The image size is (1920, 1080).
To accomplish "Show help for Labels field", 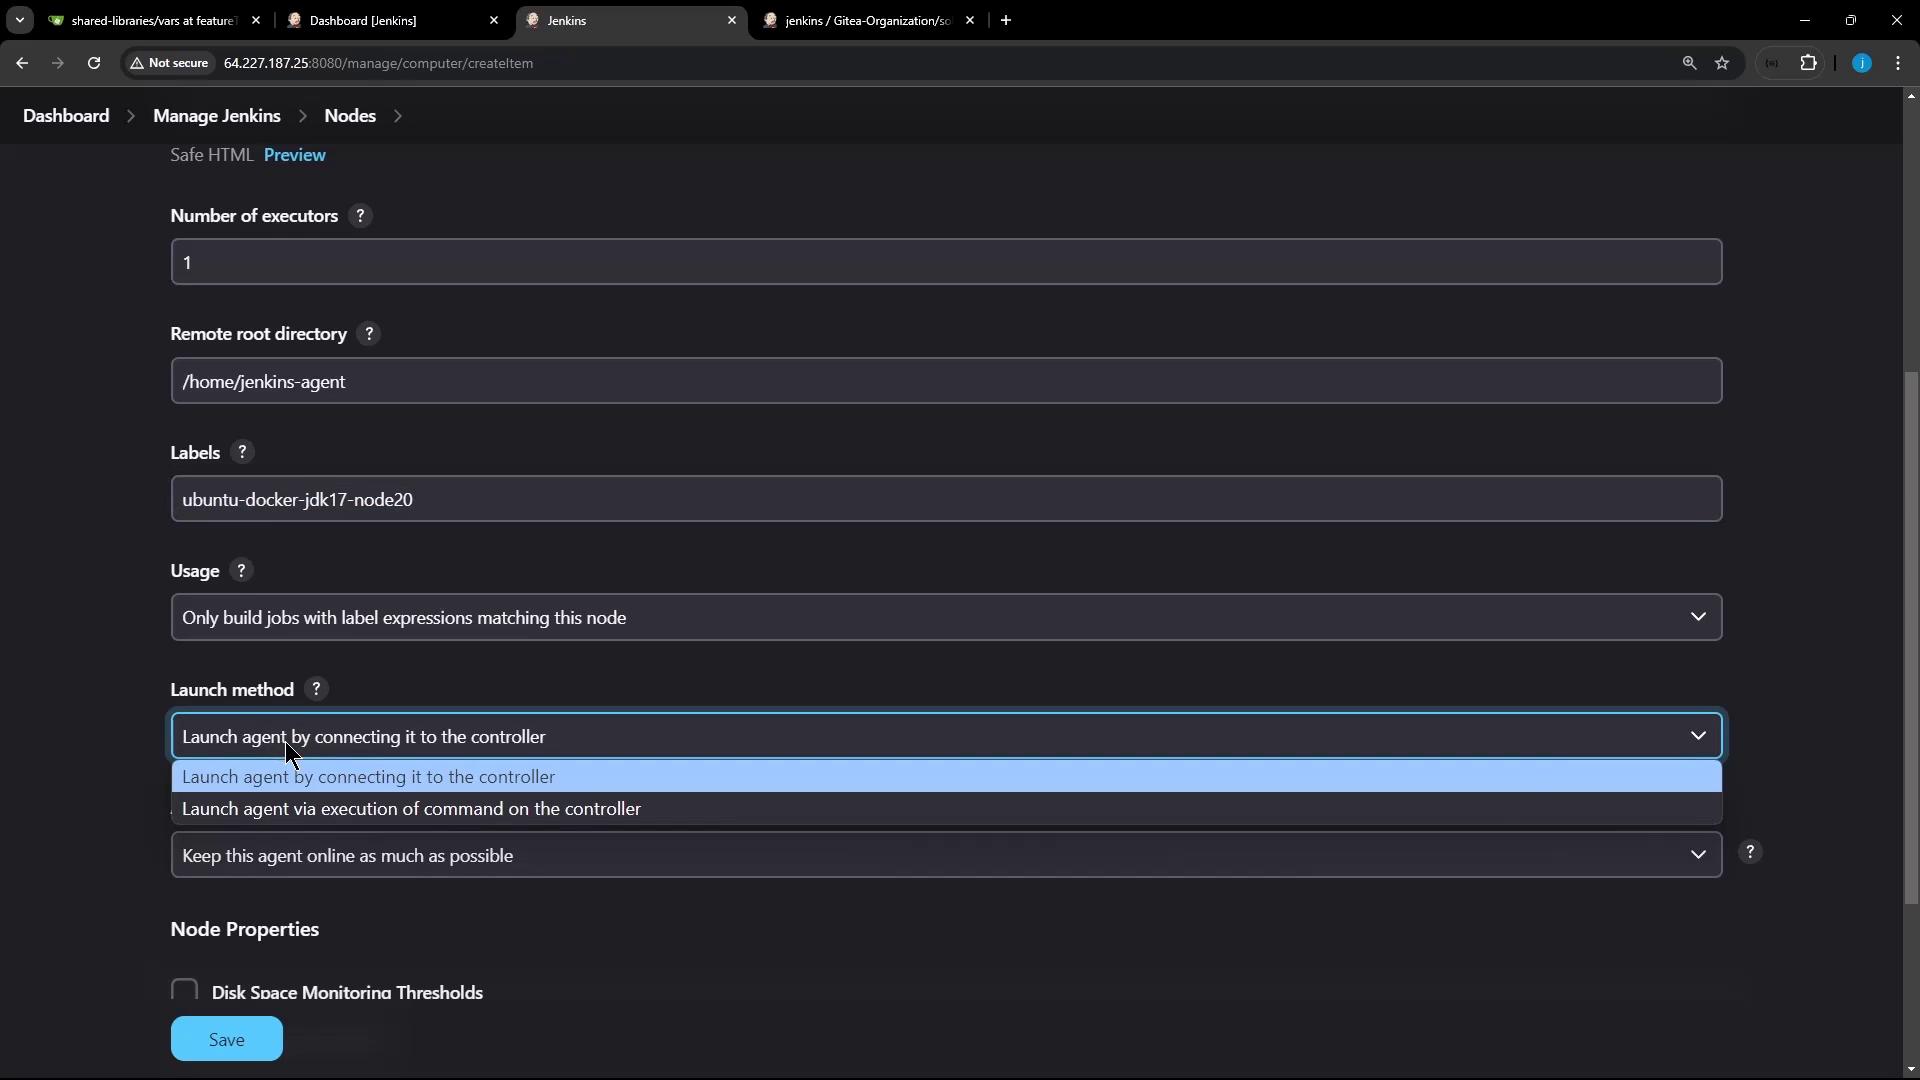I will point(241,453).
